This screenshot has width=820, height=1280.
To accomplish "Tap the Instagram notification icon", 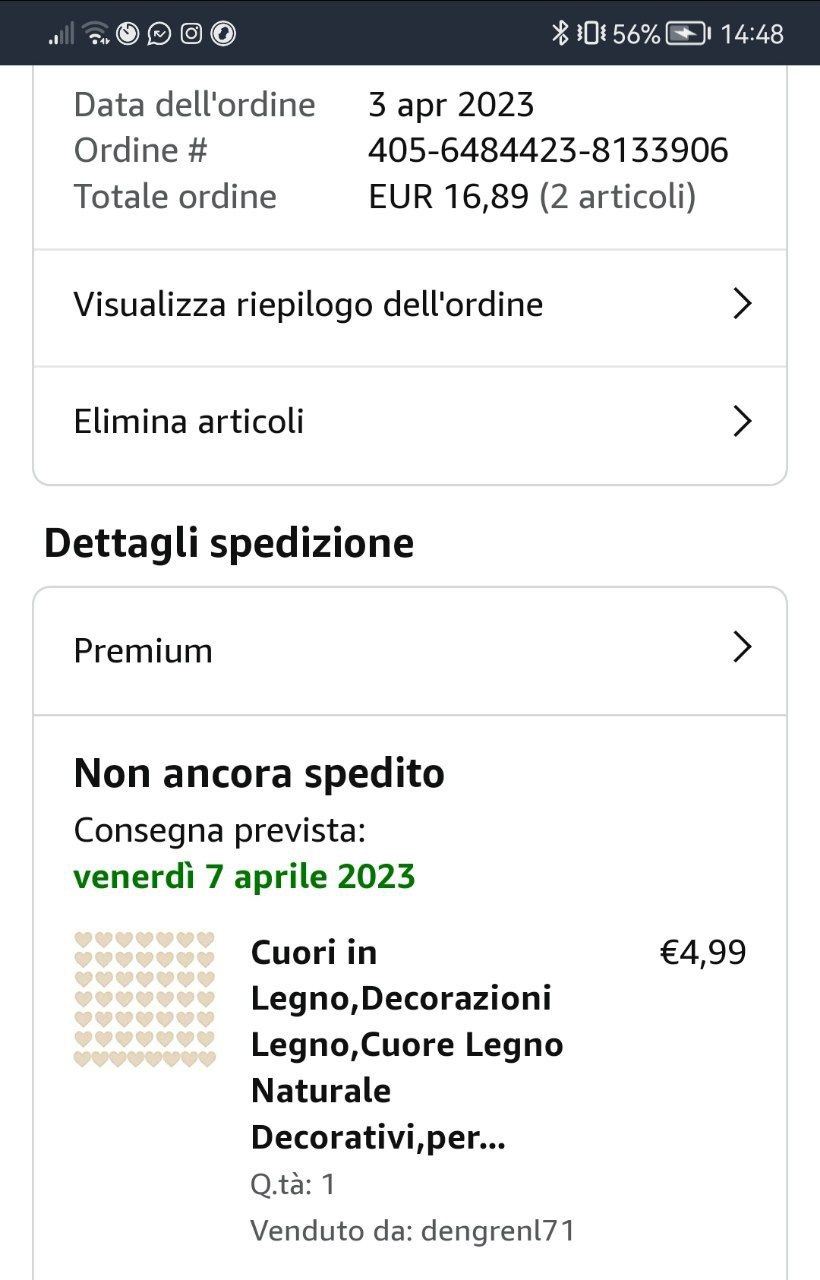I will (191, 34).
